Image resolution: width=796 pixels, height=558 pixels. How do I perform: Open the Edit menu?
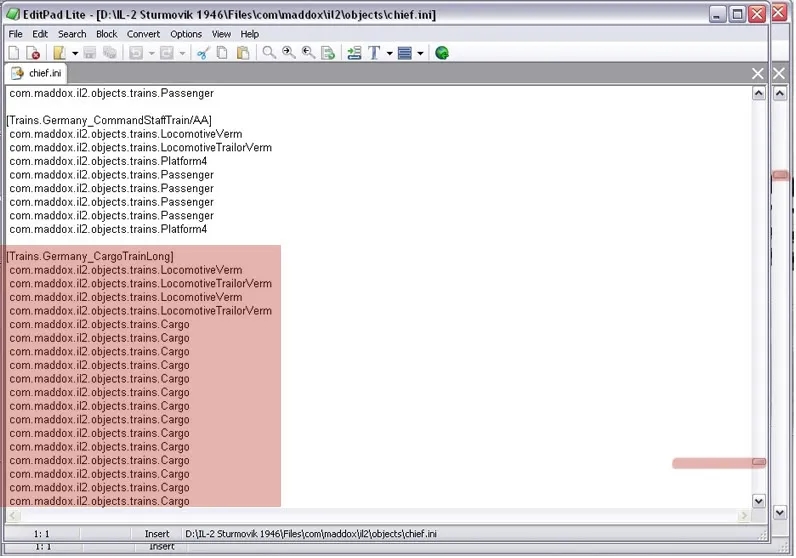[40, 34]
